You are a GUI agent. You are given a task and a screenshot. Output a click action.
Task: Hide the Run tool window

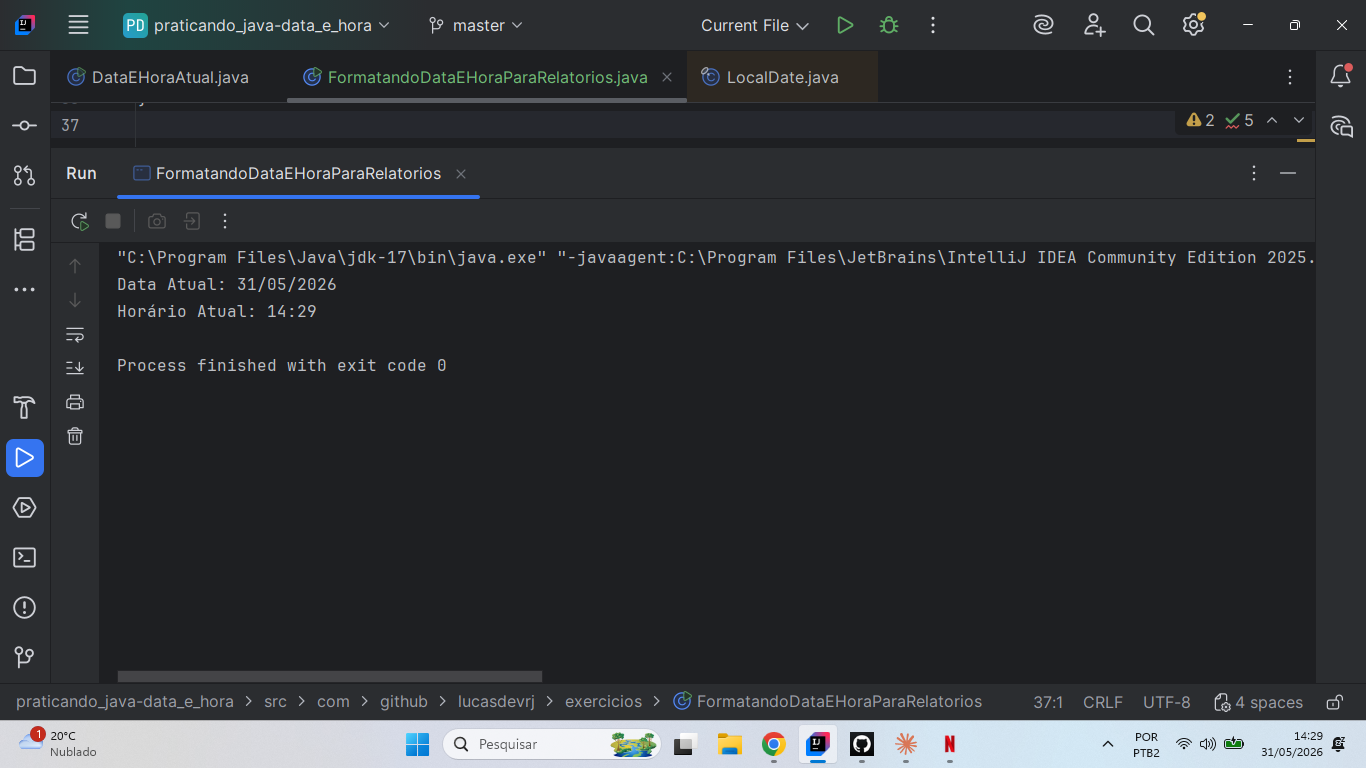coord(1288,173)
